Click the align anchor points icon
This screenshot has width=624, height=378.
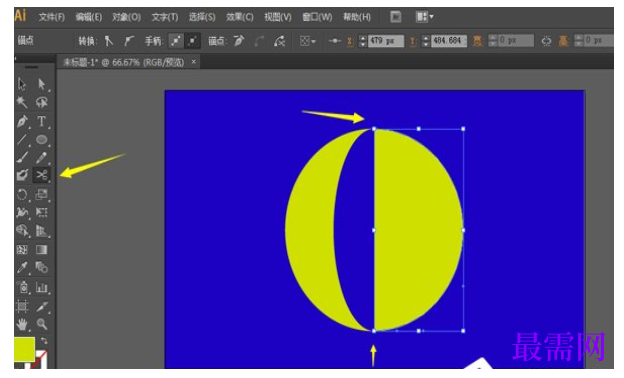(x=335, y=41)
